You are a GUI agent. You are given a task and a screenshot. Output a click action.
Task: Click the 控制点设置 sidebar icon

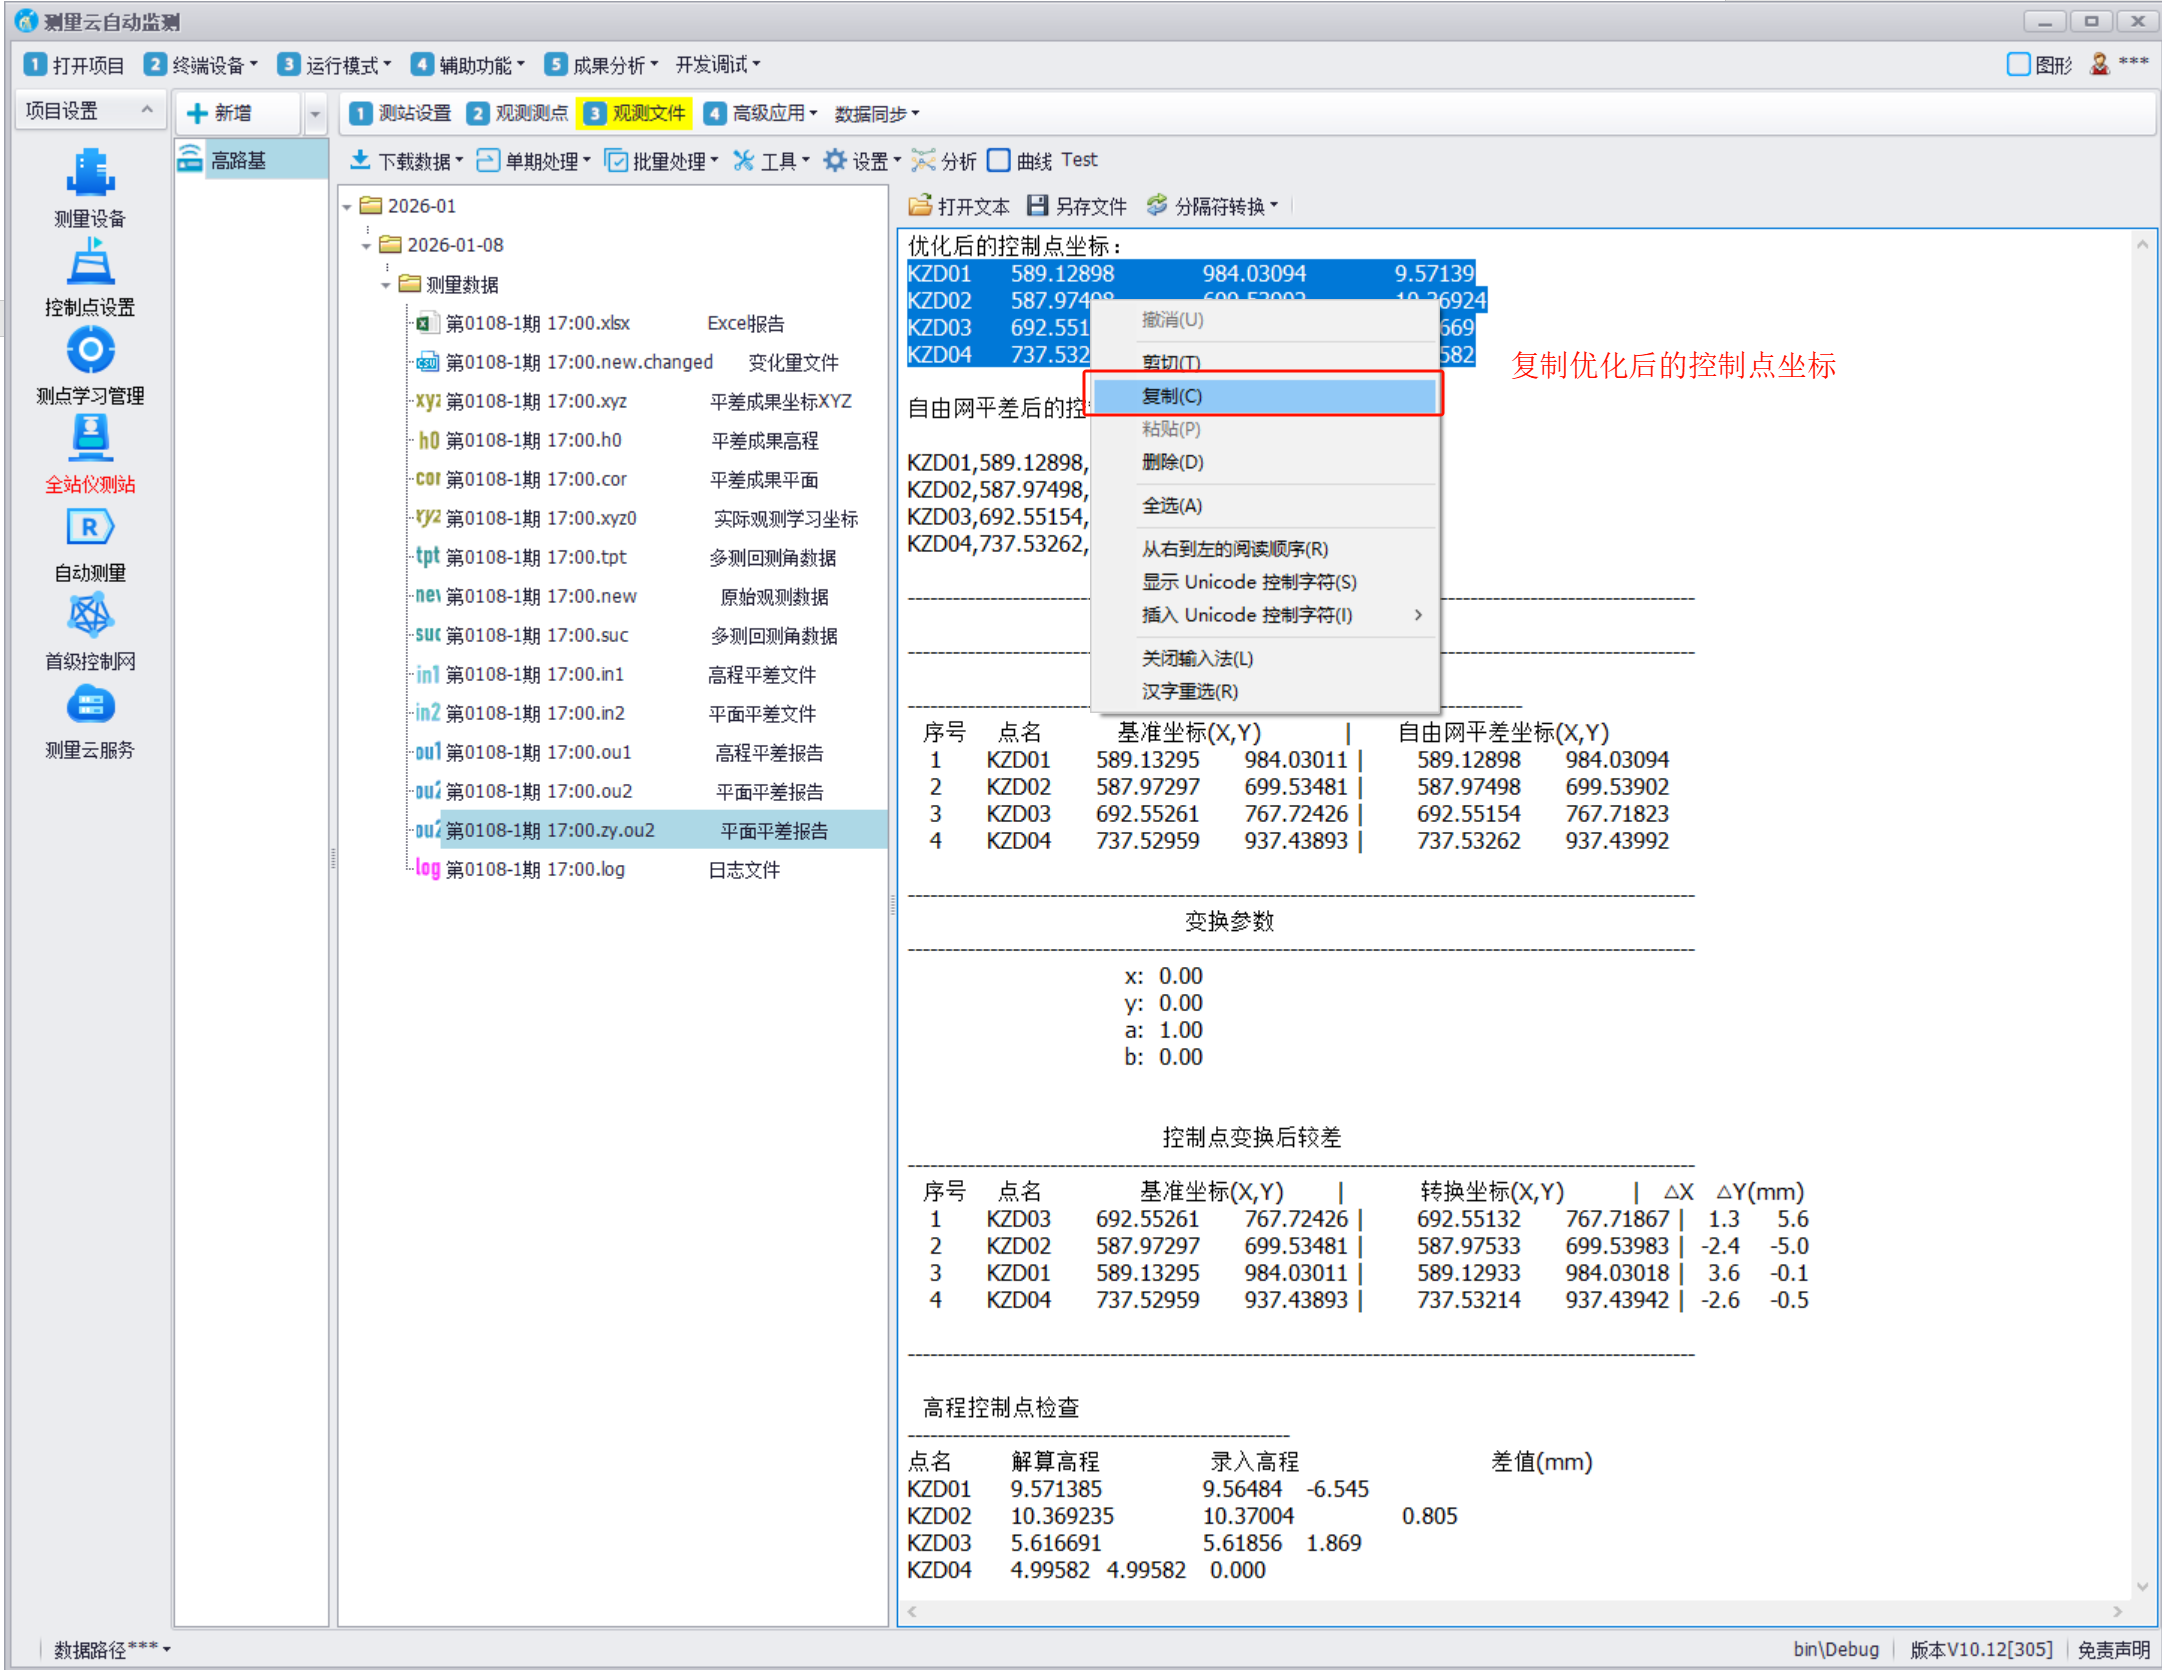click(90, 264)
